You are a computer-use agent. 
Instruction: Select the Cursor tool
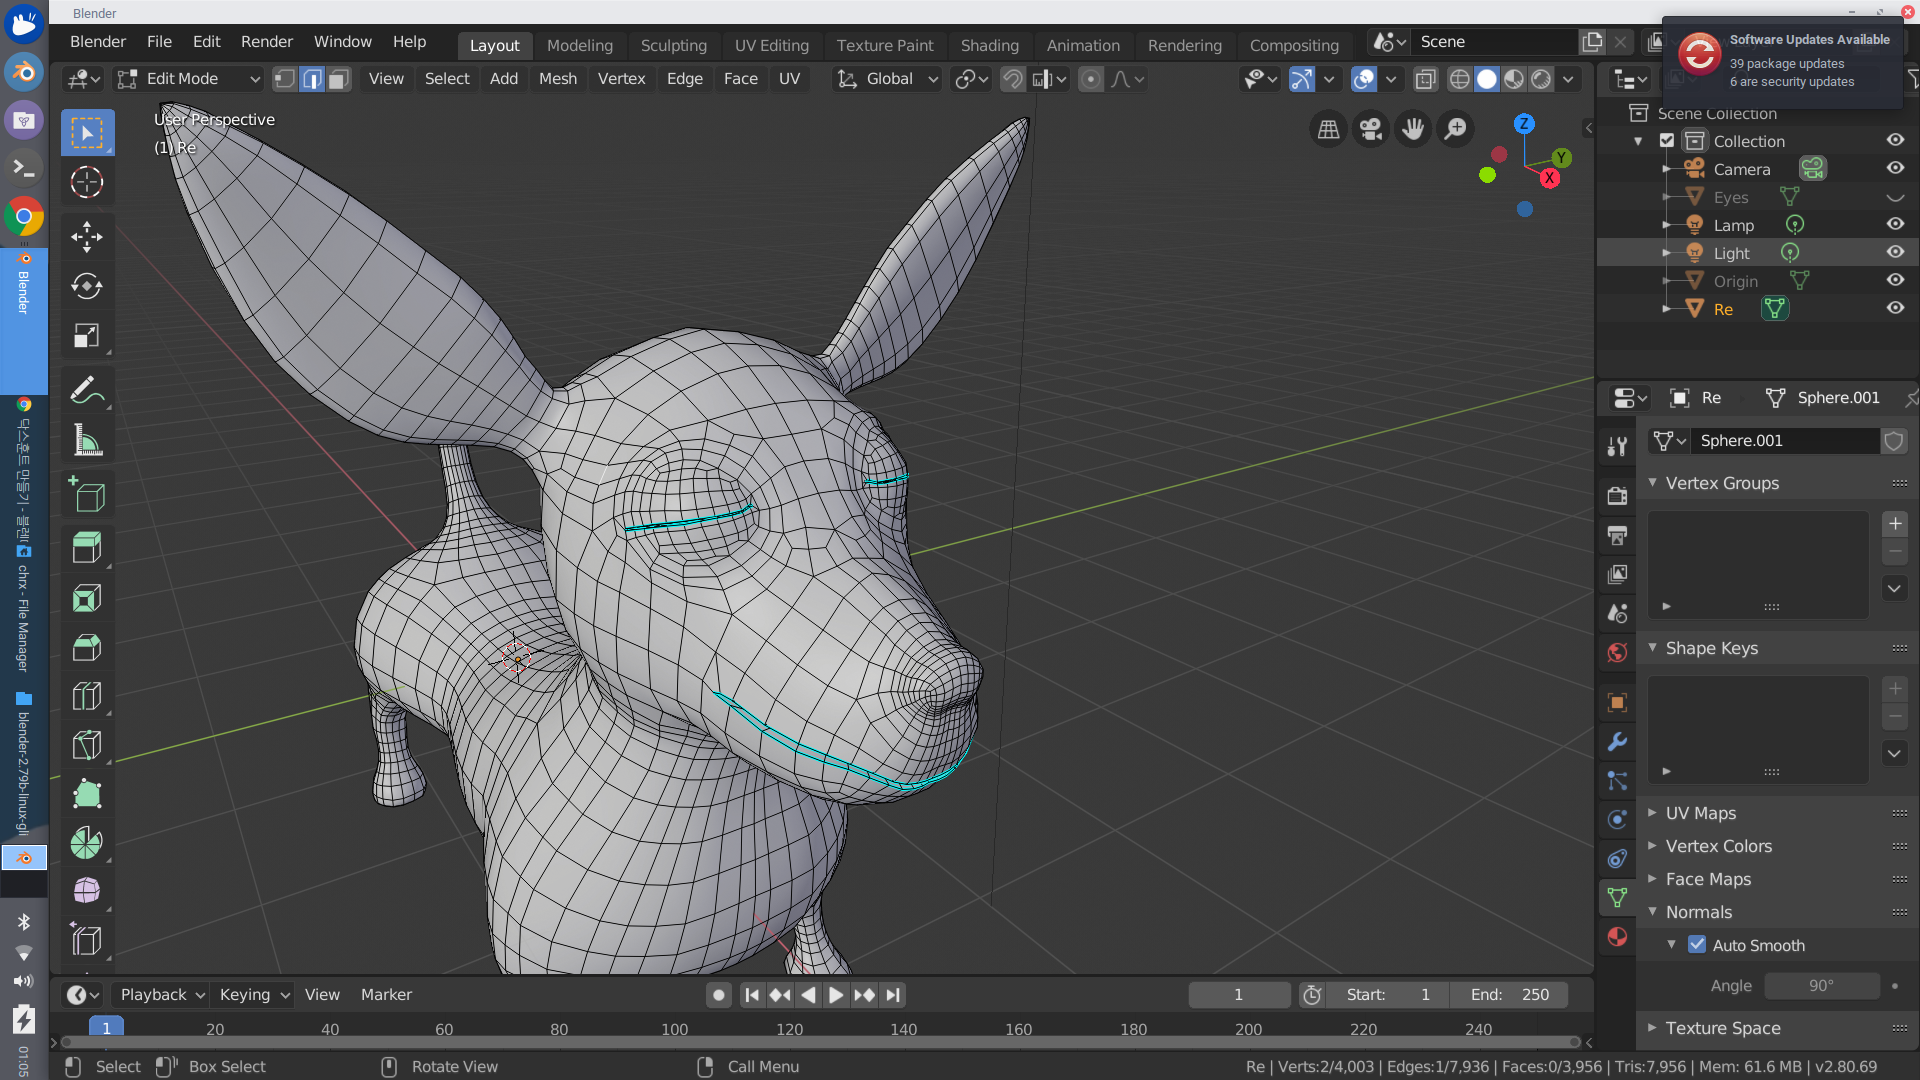[87, 182]
